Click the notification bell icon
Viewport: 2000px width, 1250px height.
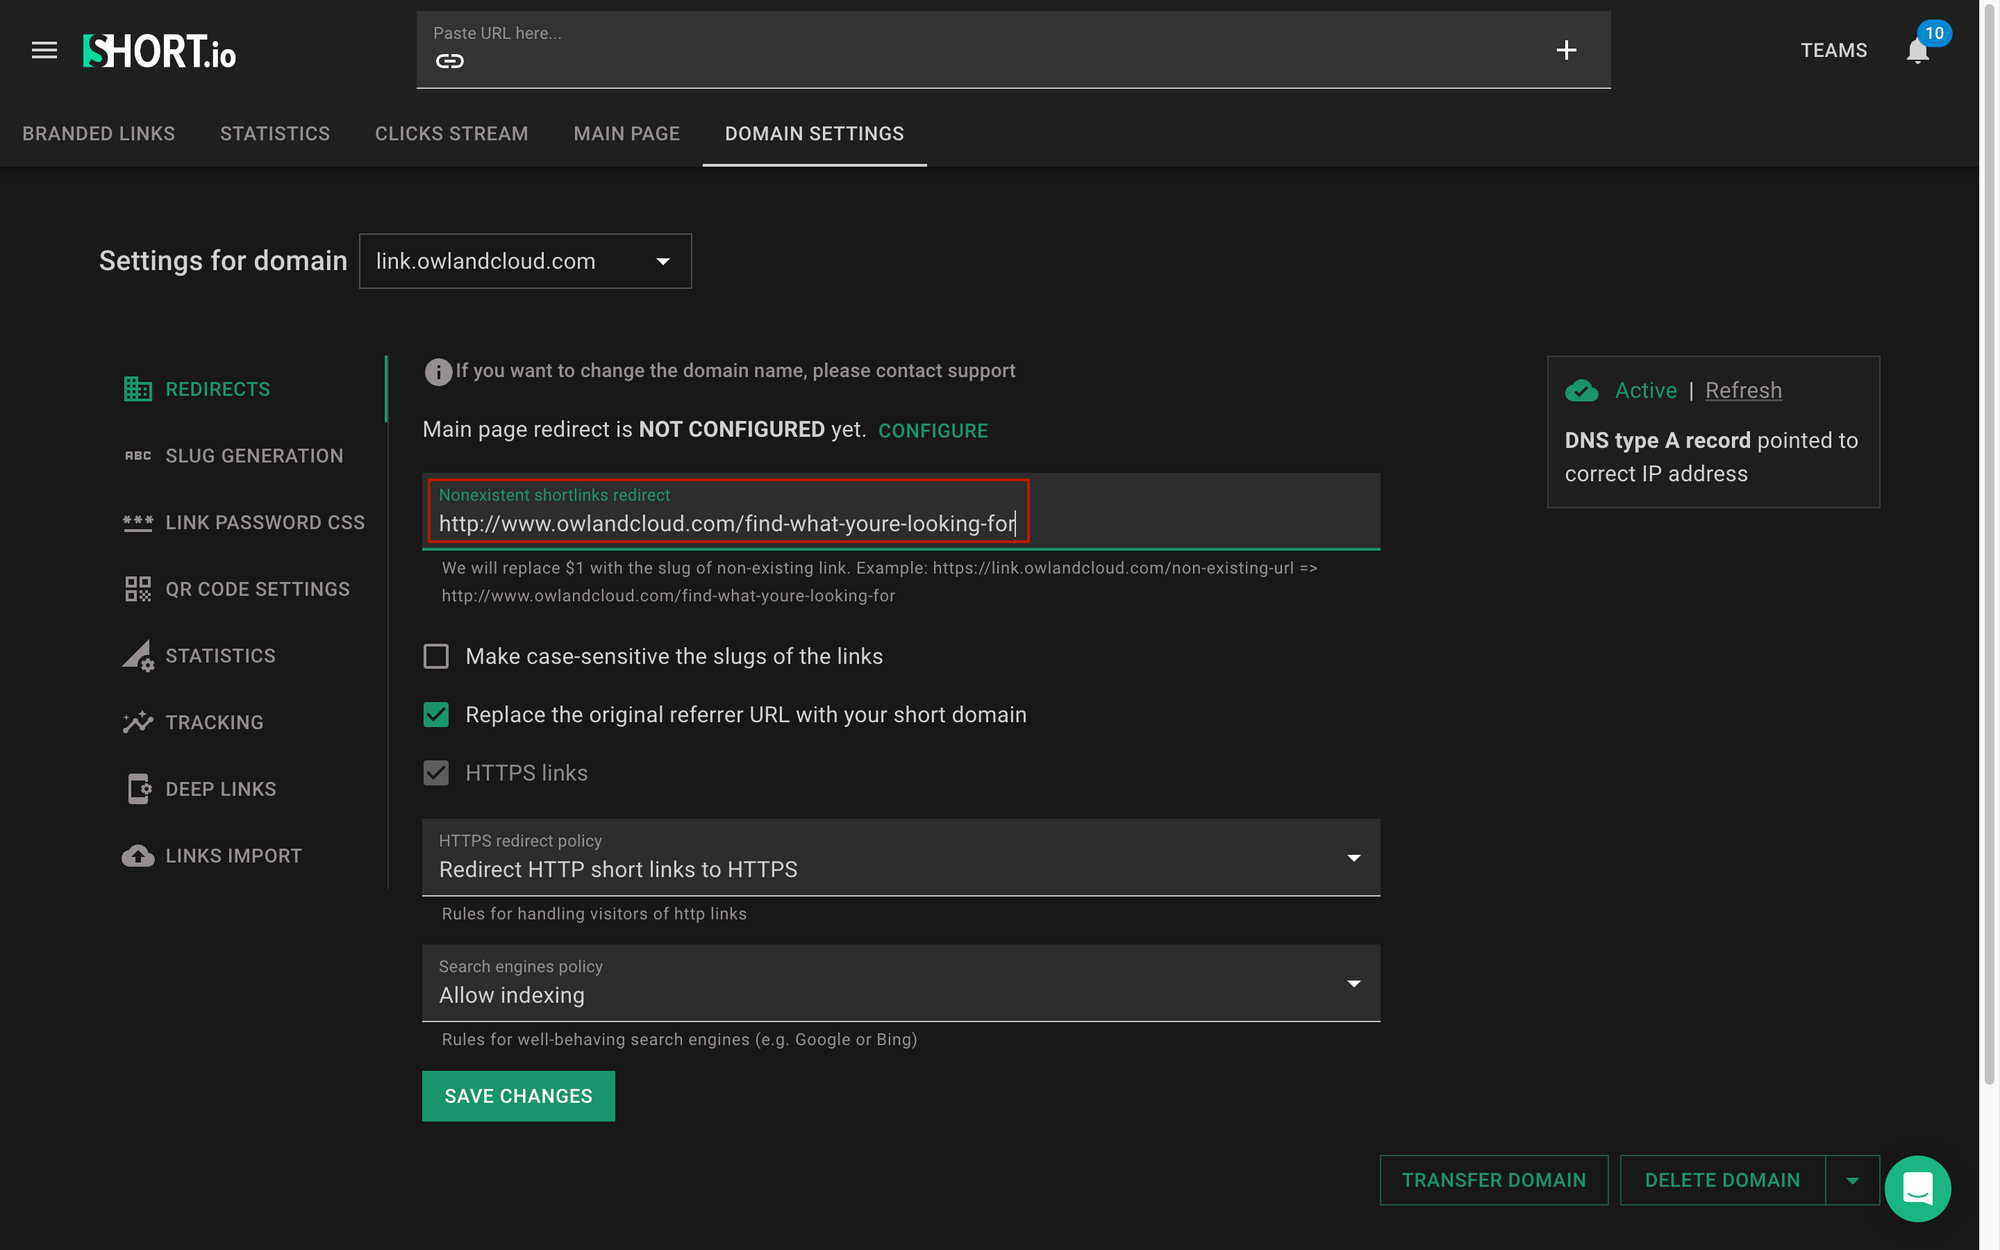(x=1917, y=51)
